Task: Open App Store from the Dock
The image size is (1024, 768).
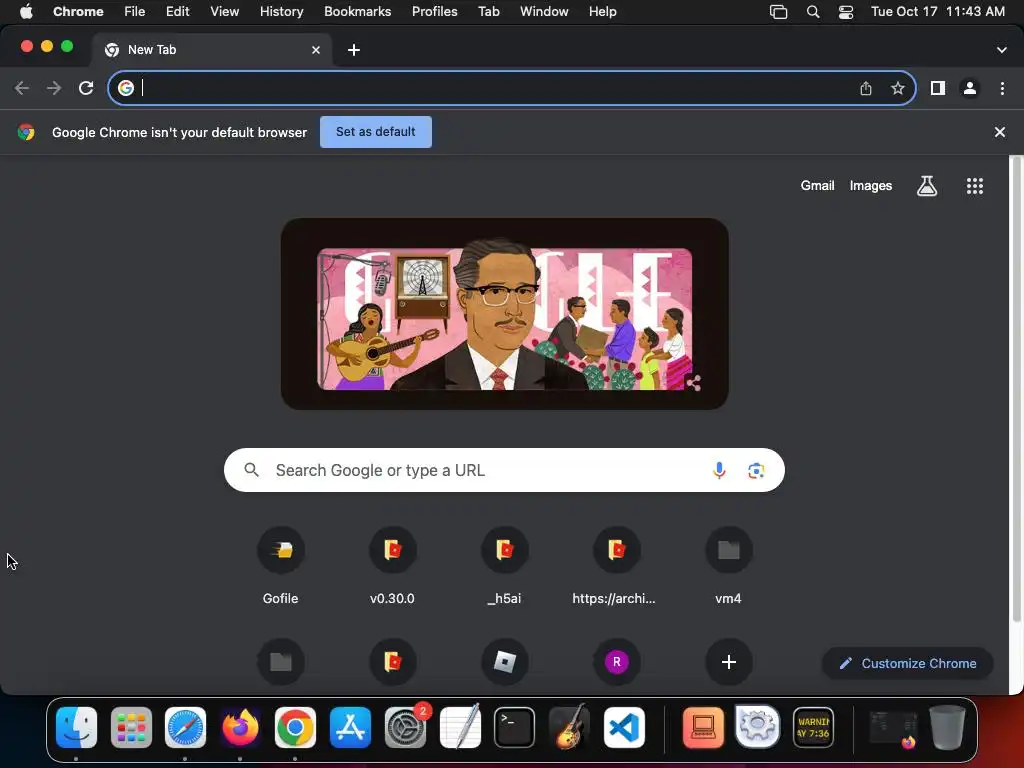Action: [350, 728]
